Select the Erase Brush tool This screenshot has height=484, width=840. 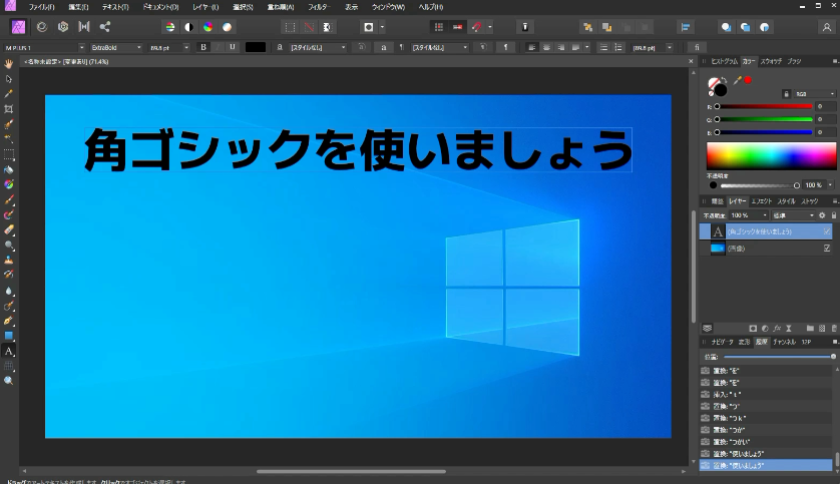coord(9,230)
